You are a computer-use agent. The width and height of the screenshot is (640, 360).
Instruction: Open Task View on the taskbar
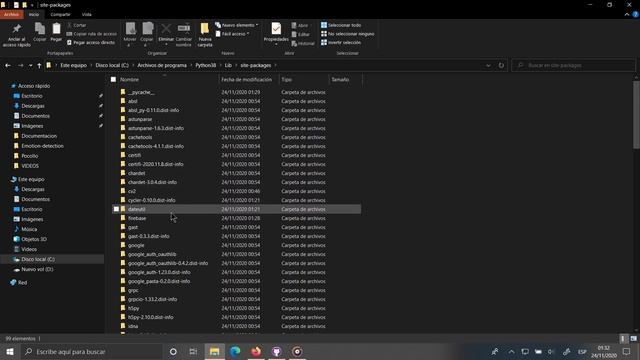pyautogui.click(x=193, y=351)
